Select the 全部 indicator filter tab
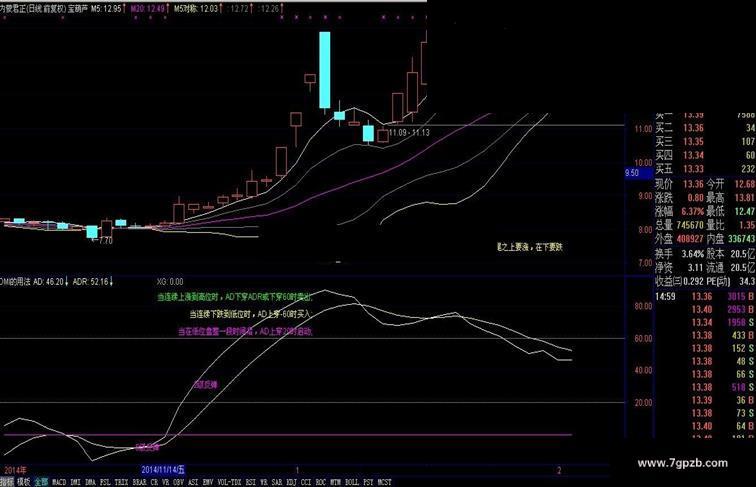 (41, 482)
